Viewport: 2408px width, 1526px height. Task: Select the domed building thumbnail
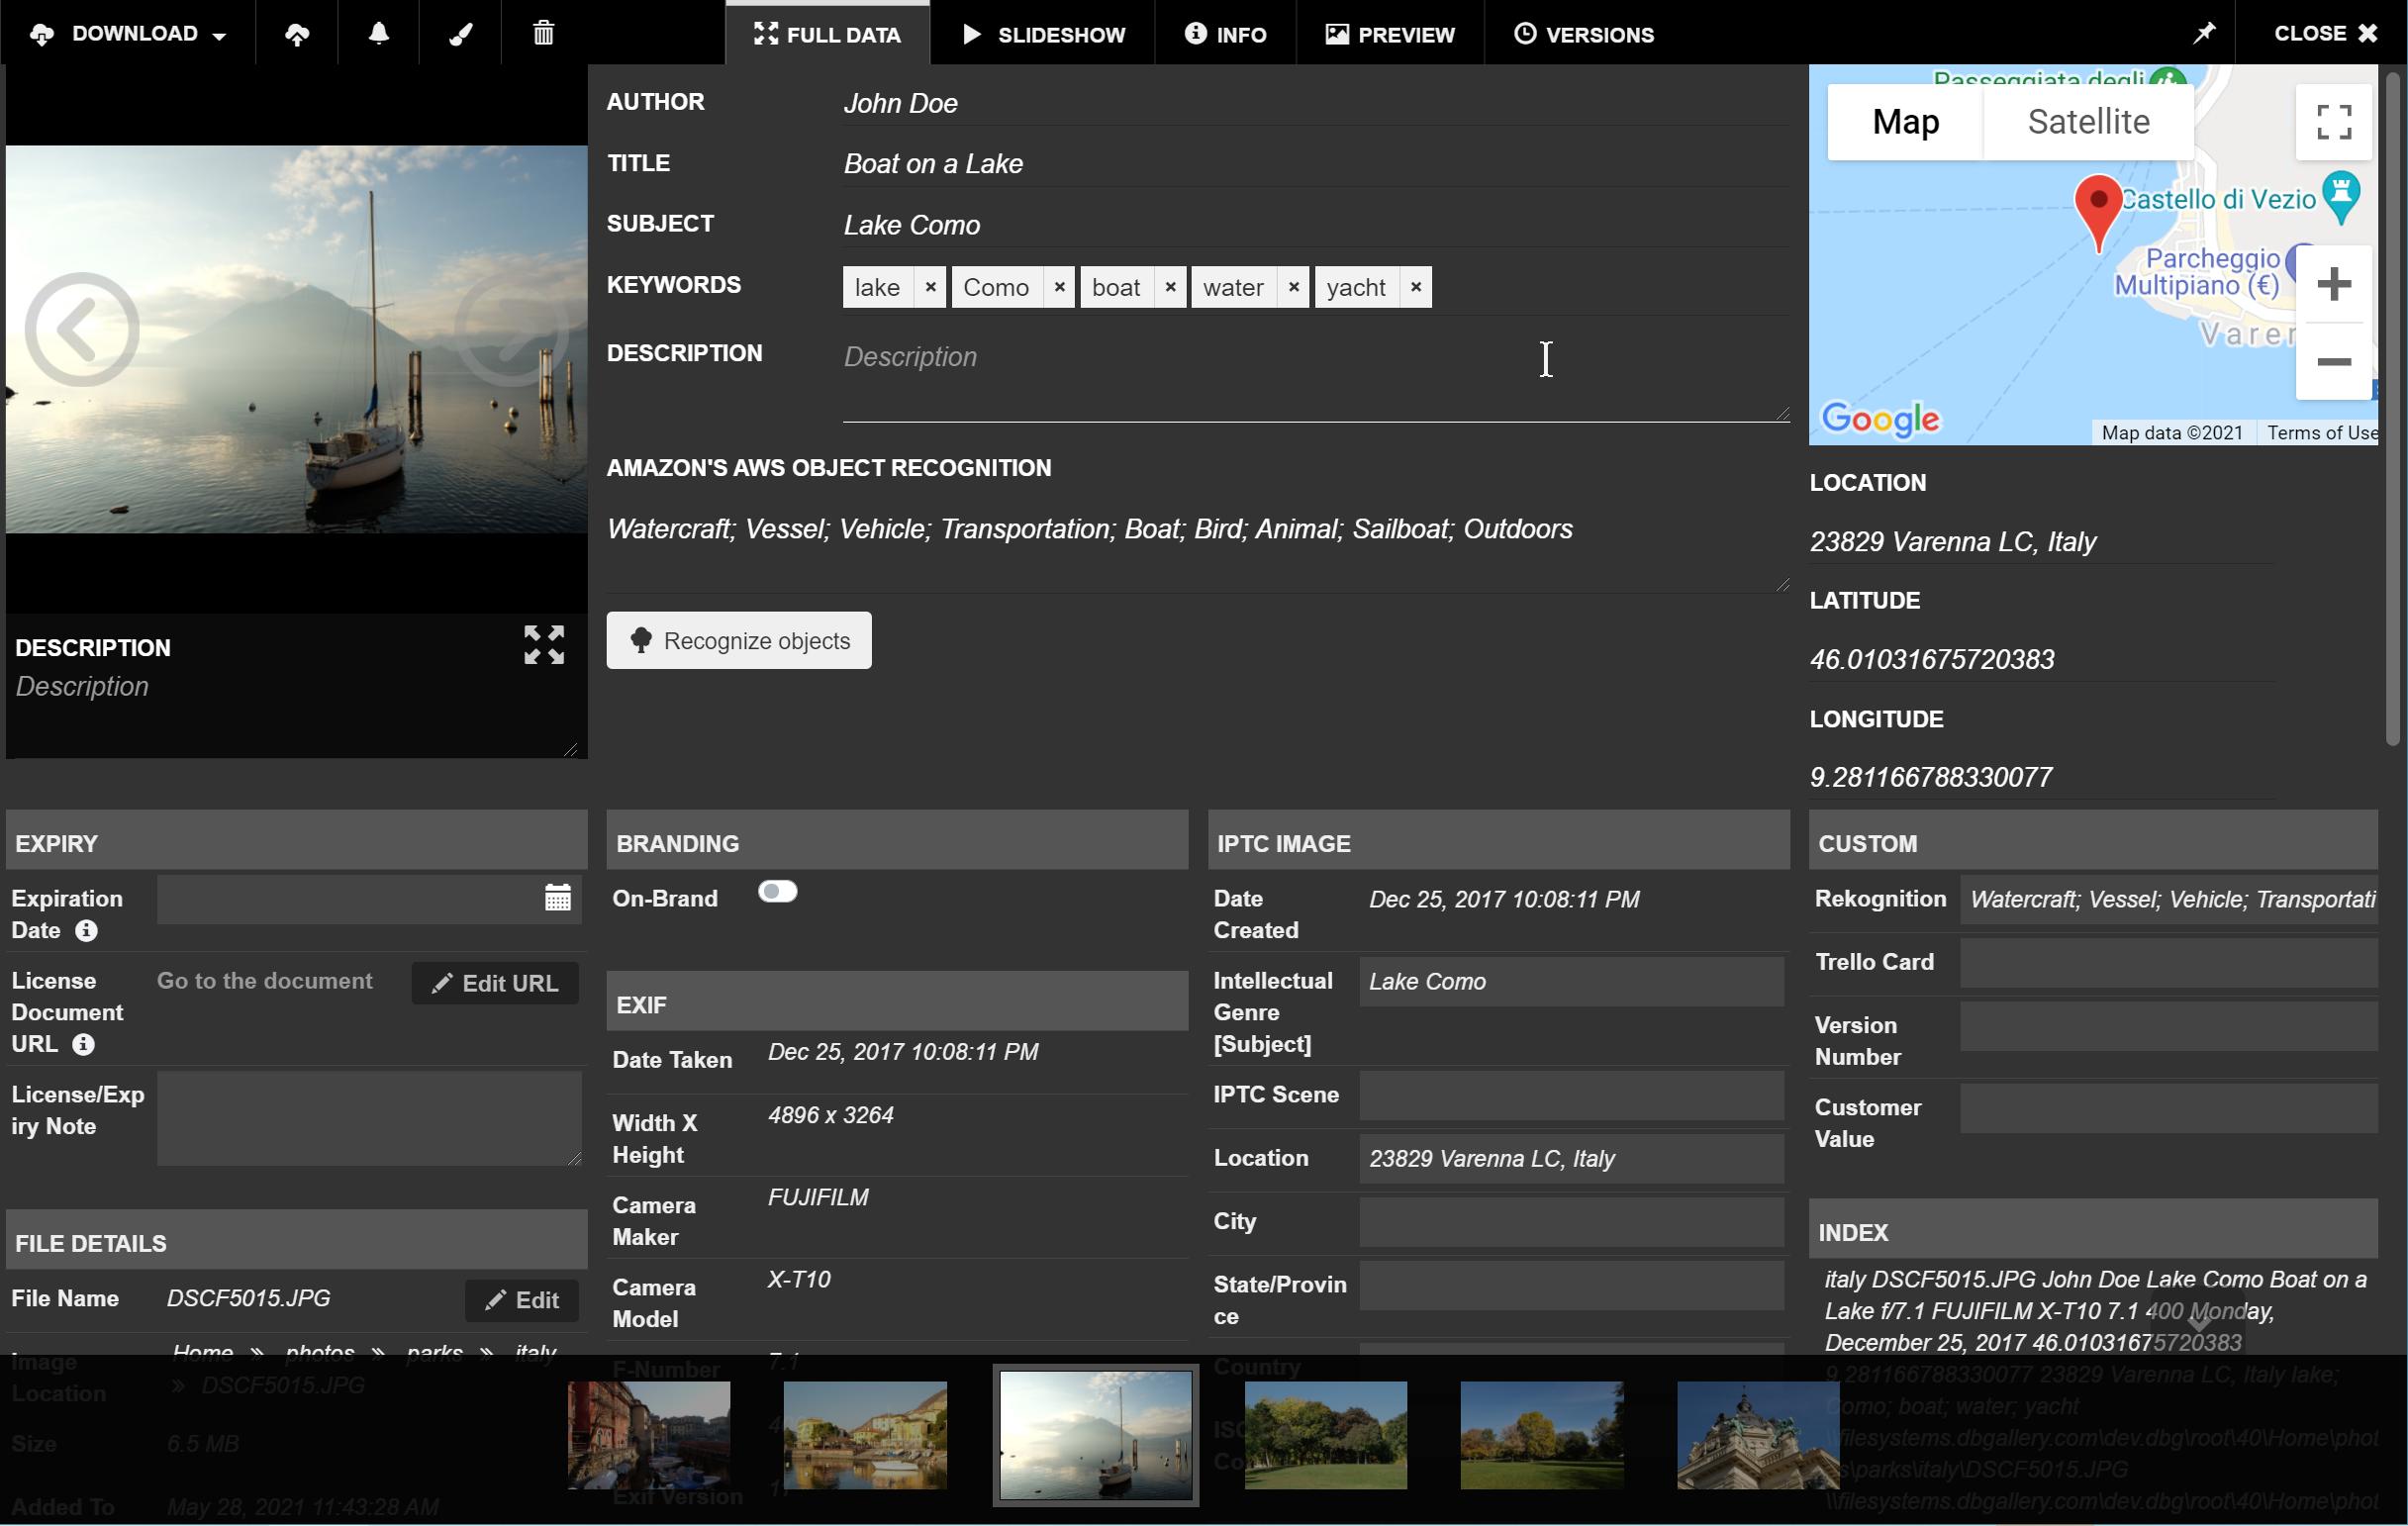1758,1435
